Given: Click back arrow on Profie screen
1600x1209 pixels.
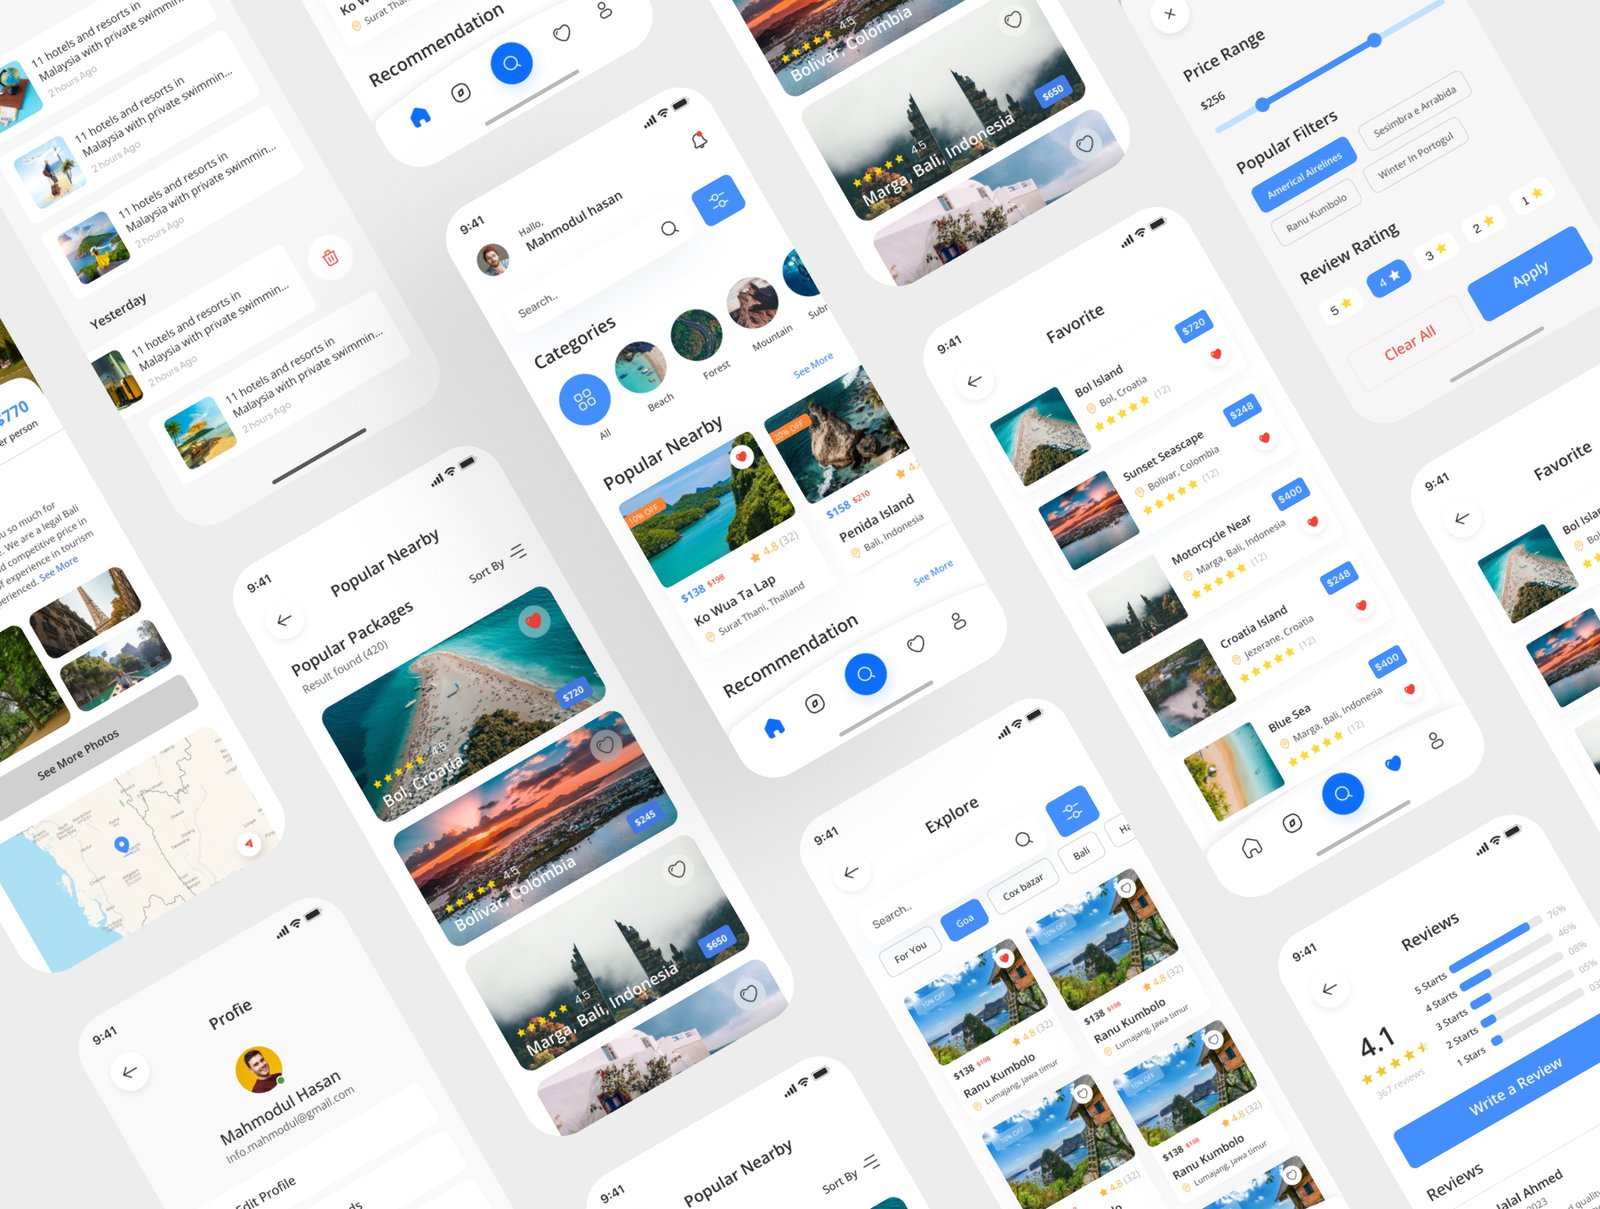Looking at the screenshot, I should click(129, 1072).
